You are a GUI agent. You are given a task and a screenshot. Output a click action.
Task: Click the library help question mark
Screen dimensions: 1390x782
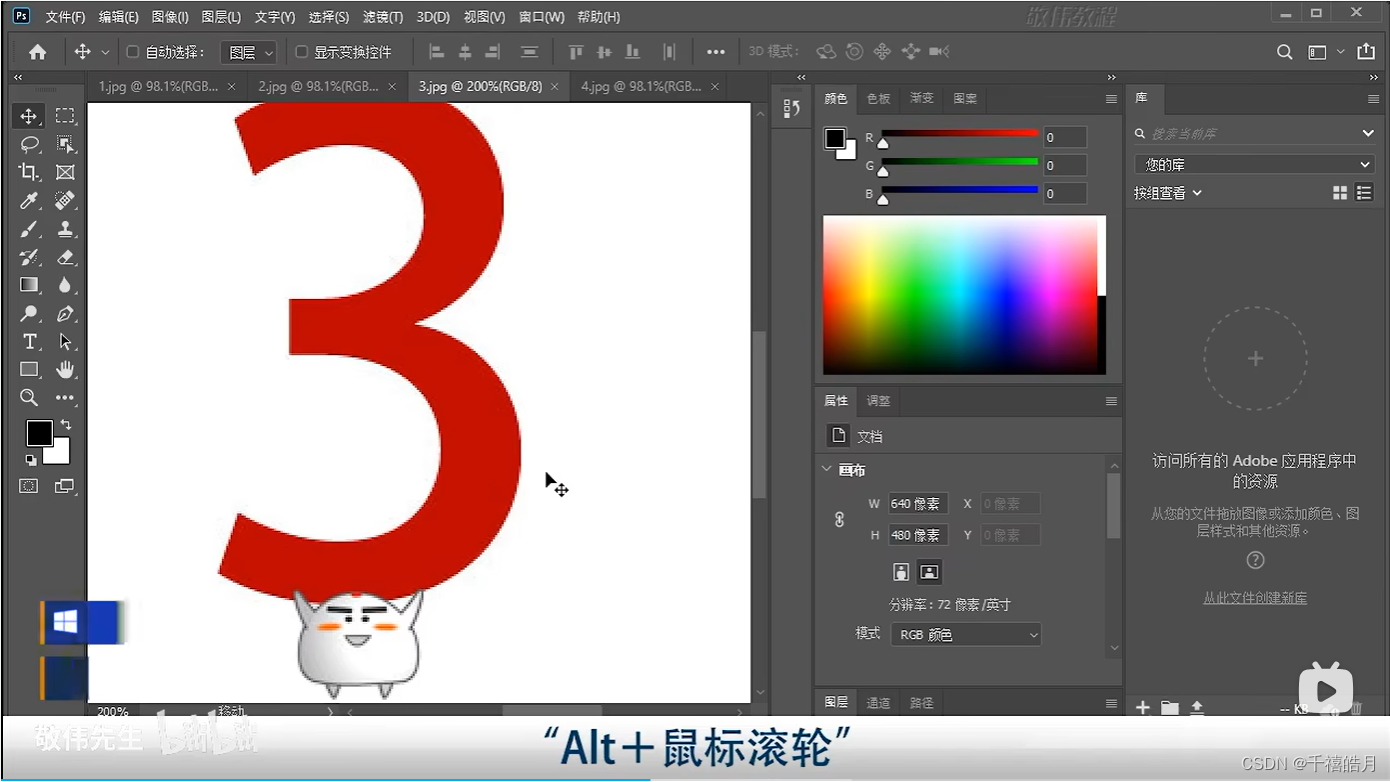(x=1255, y=560)
